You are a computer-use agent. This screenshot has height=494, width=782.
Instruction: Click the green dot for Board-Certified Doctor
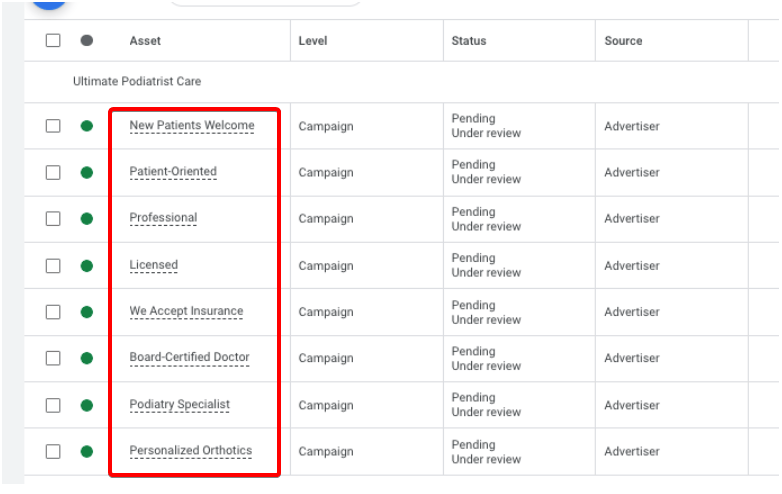coord(87,358)
